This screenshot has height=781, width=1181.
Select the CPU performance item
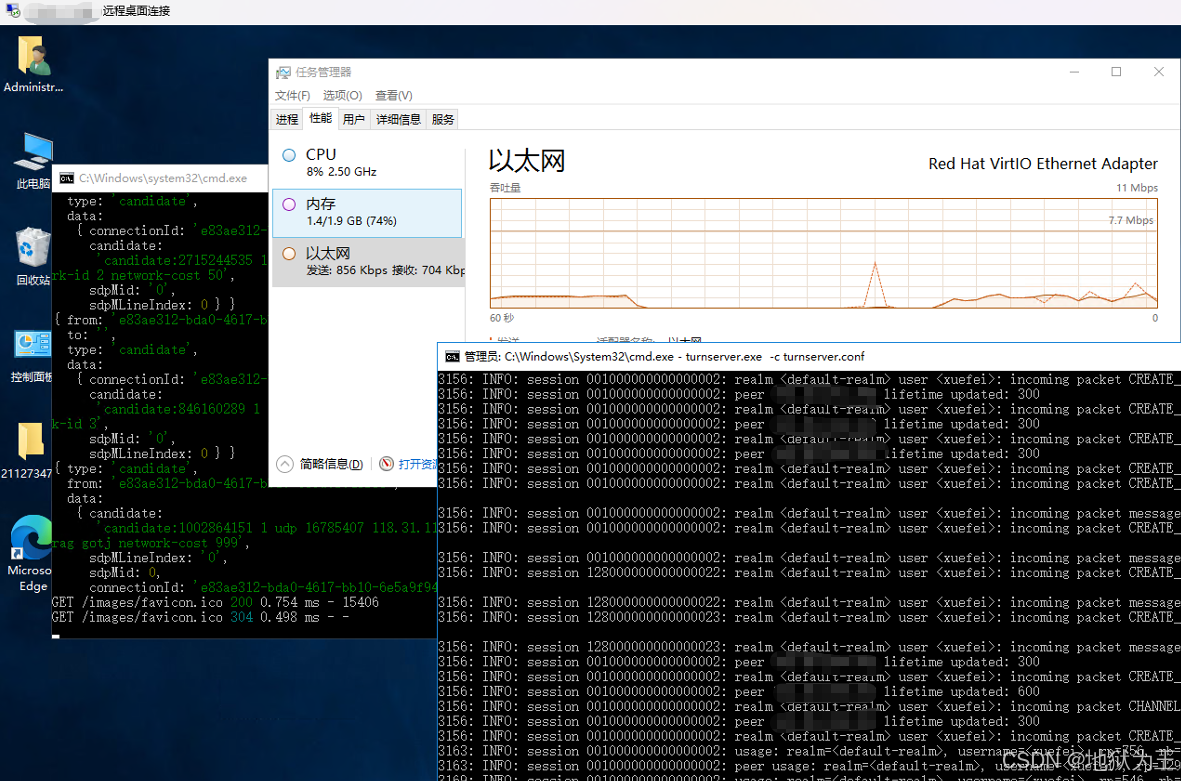click(x=368, y=163)
